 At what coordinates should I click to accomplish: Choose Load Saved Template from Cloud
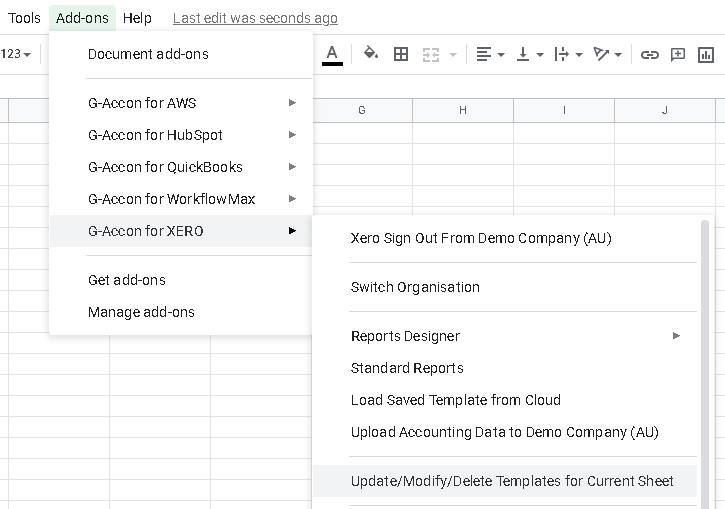point(505,400)
